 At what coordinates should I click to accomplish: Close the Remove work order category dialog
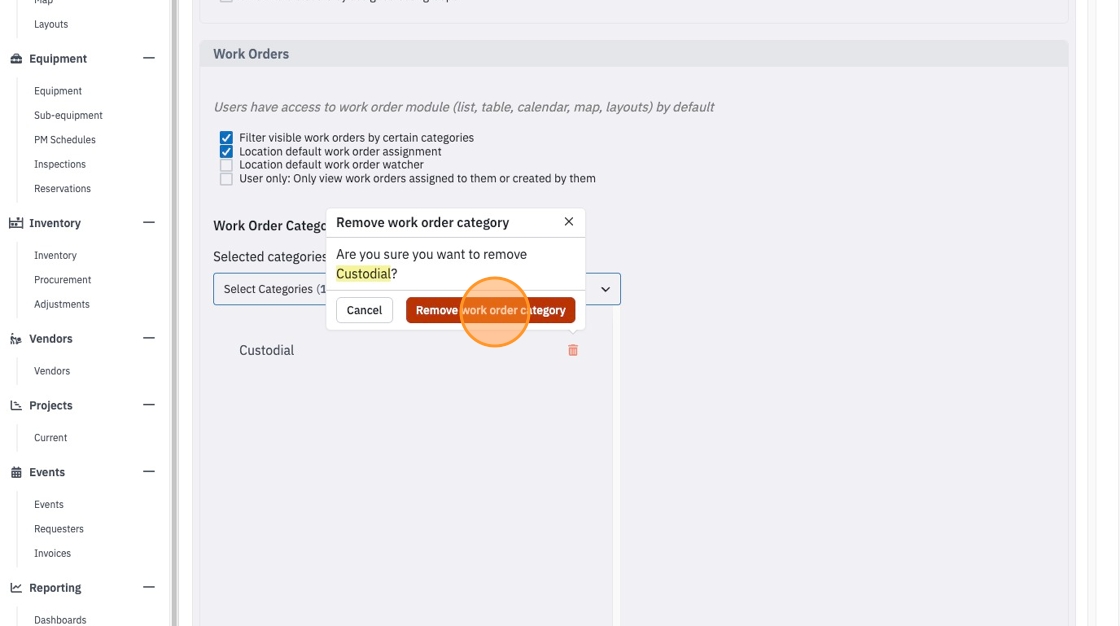point(569,222)
